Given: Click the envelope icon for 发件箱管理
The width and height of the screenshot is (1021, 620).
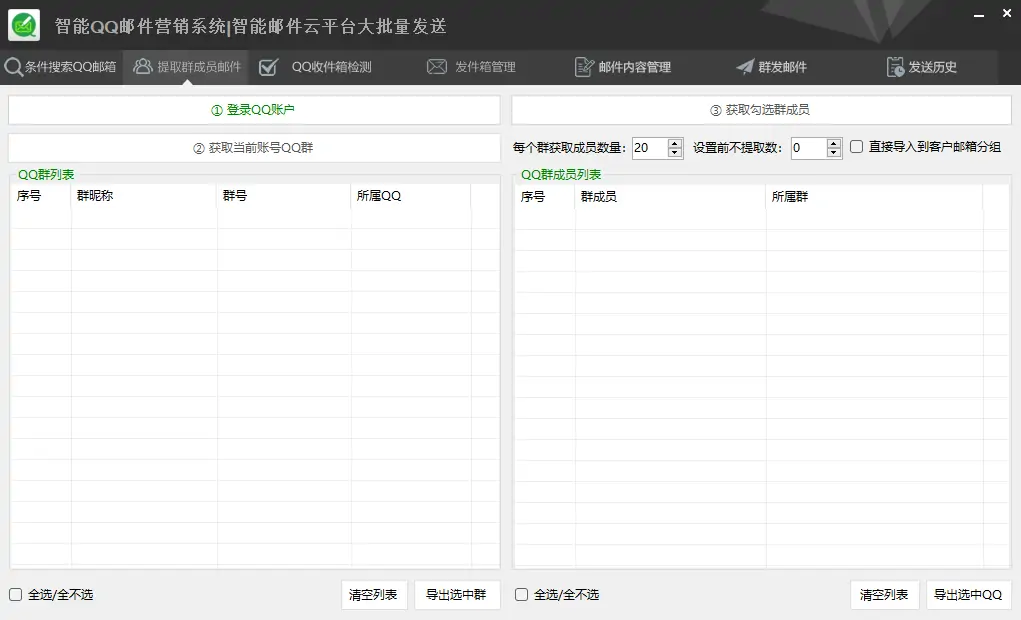Looking at the screenshot, I should click(x=437, y=66).
